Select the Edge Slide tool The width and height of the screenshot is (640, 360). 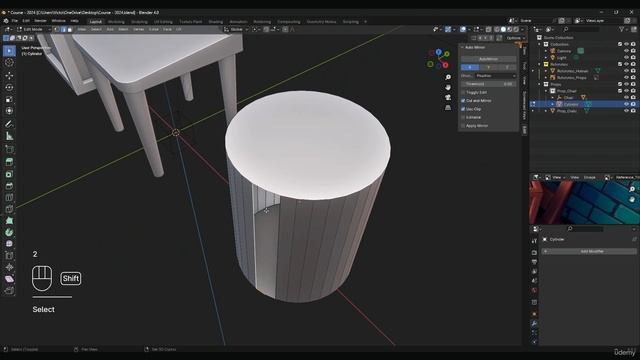[x=9, y=256]
